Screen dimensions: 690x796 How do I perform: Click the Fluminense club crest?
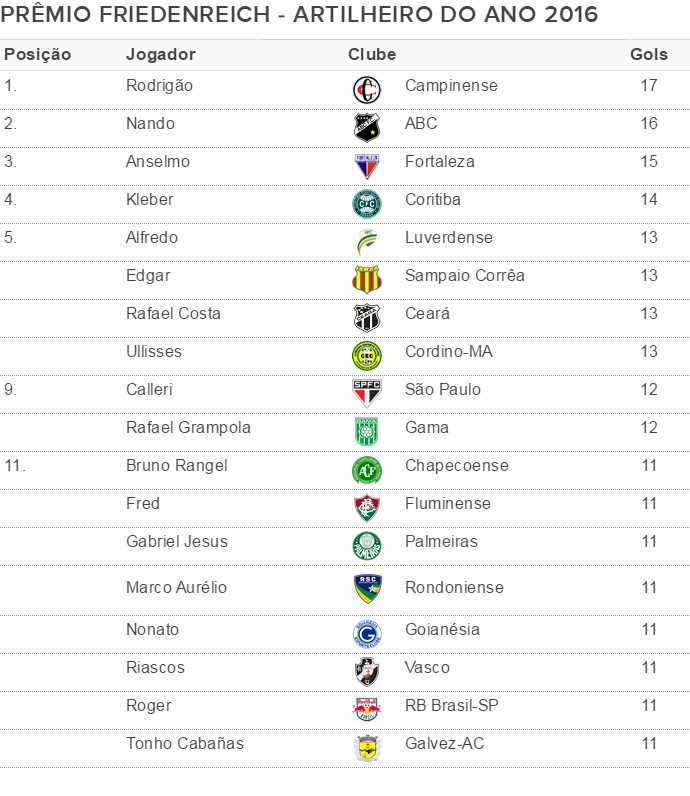click(367, 507)
